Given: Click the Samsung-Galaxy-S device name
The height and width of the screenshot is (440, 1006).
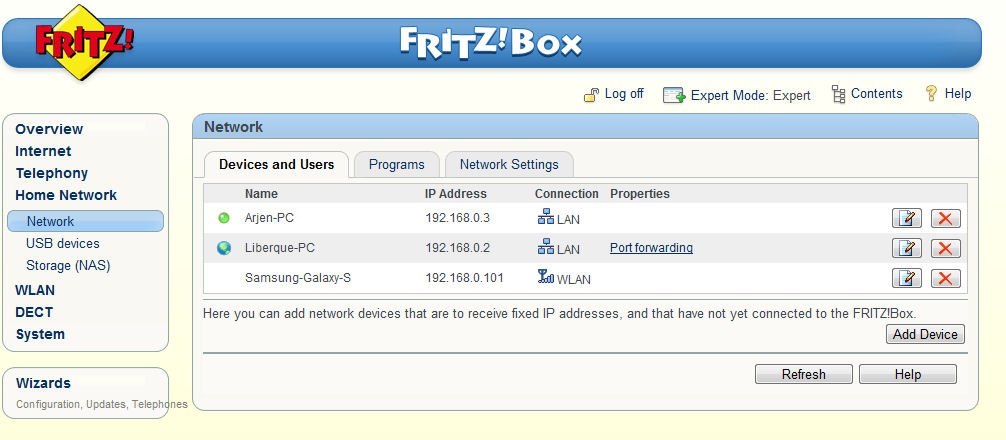Looking at the screenshot, I should pos(298,278).
